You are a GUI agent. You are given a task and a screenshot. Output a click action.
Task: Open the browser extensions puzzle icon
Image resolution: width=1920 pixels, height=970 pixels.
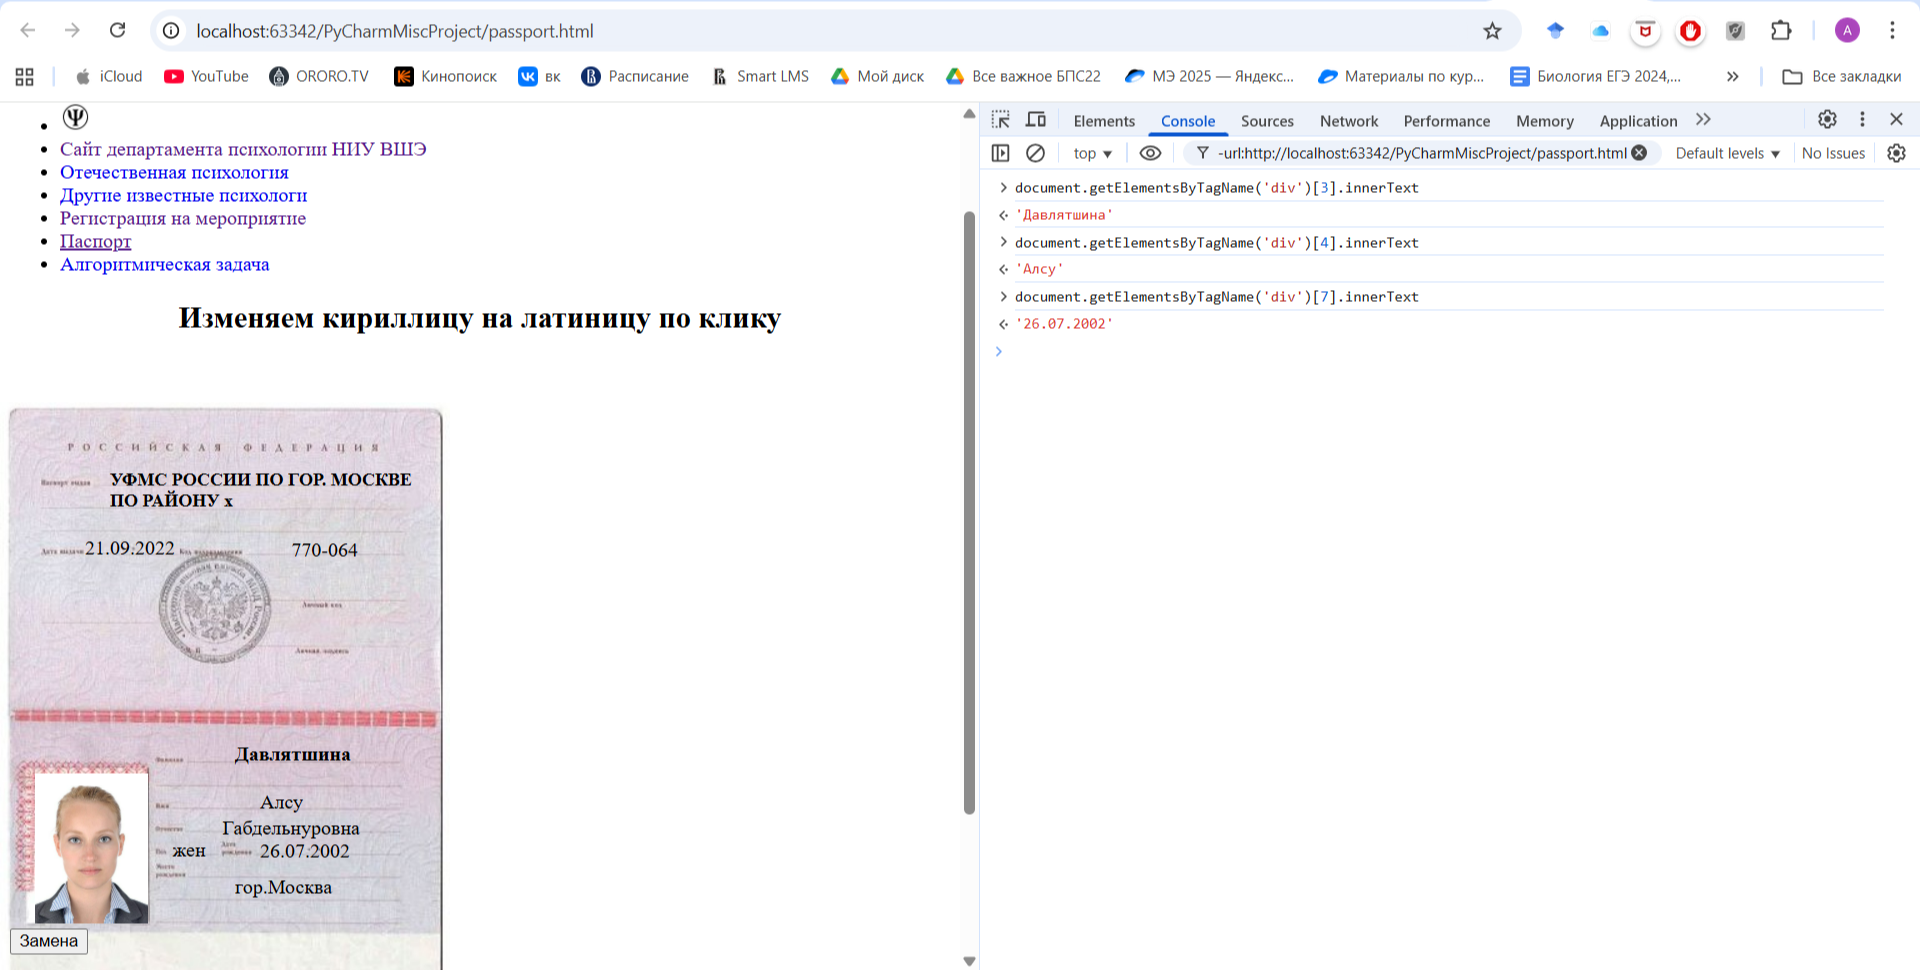point(1781,31)
